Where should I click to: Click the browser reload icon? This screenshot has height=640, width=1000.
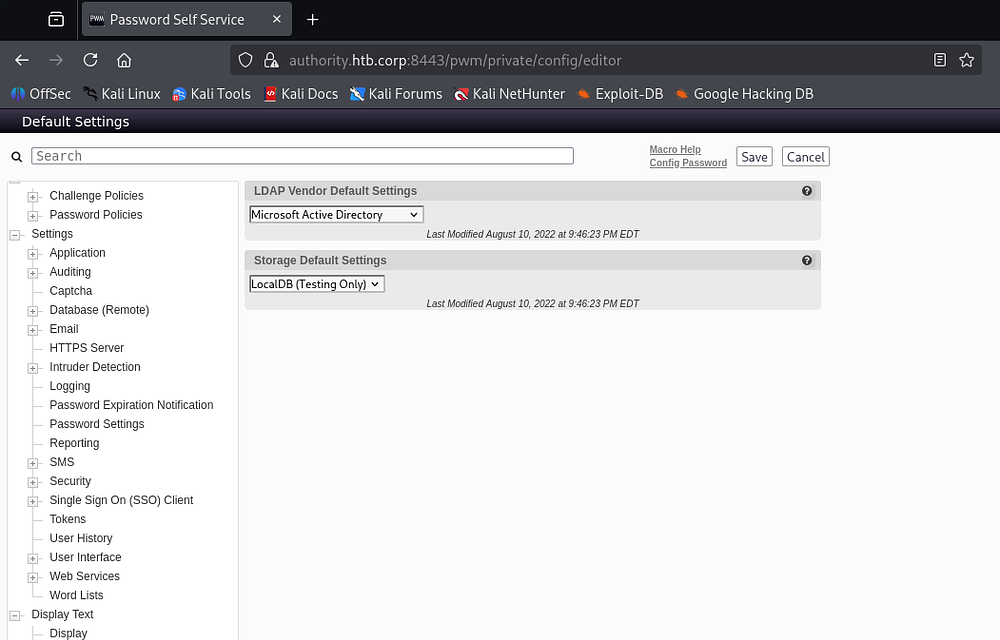click(90, 60)
